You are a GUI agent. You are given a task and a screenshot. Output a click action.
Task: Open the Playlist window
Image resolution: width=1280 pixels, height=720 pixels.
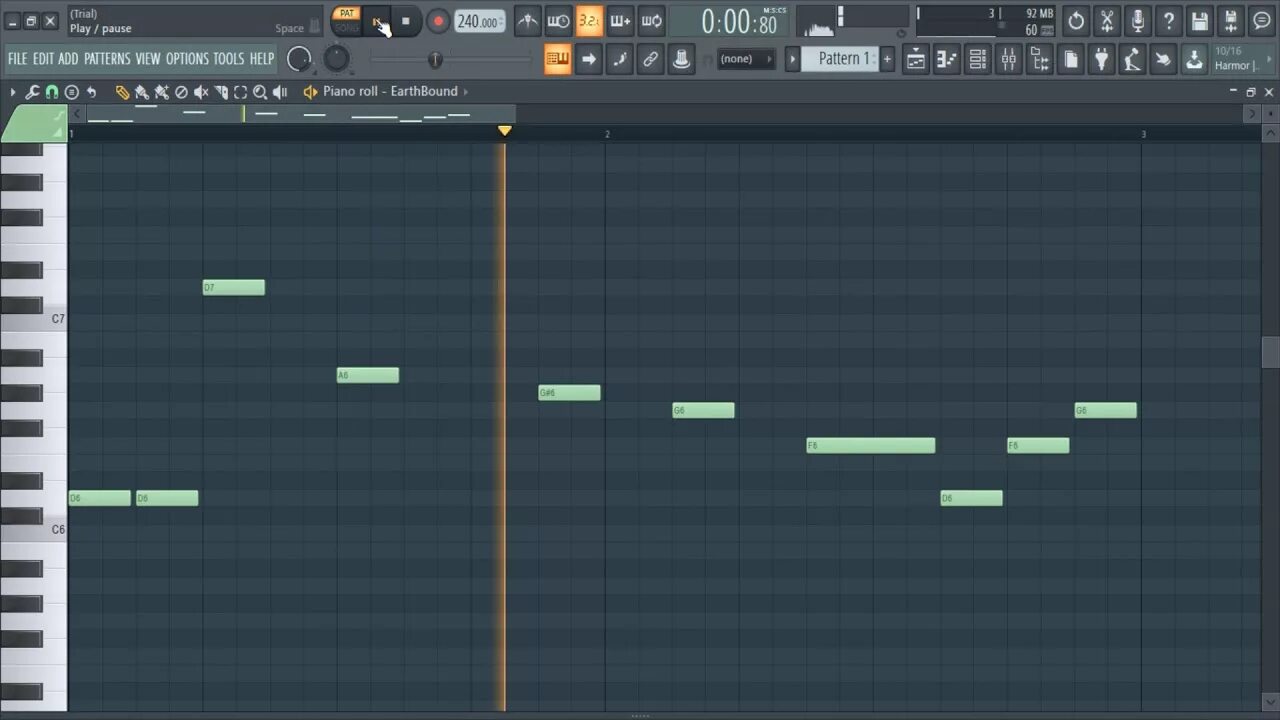click(x=916, y=59)
